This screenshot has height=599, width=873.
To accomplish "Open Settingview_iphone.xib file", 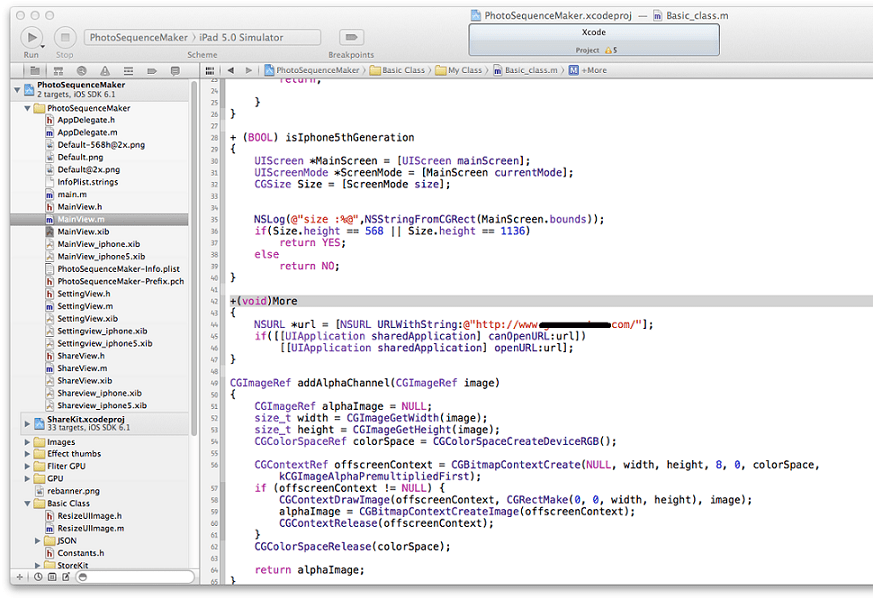I will pyautogui.click(x=102, y=331).
